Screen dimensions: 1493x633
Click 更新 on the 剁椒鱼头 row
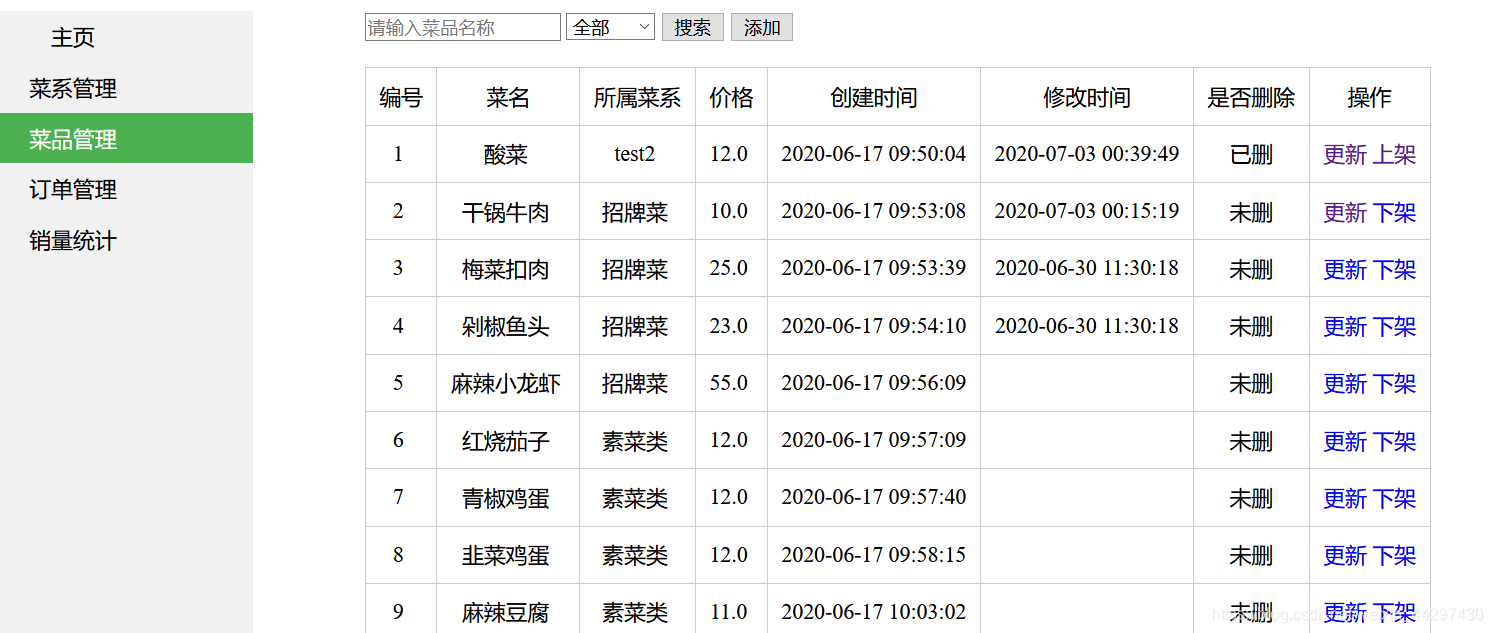pos(1345,326)
